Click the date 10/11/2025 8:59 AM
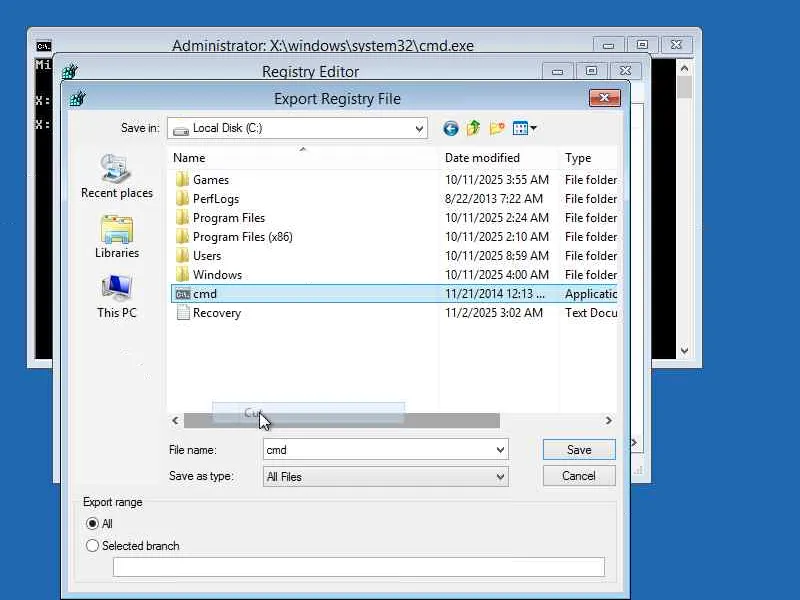Screen dimensions: 800x600 tap(496, 256)
